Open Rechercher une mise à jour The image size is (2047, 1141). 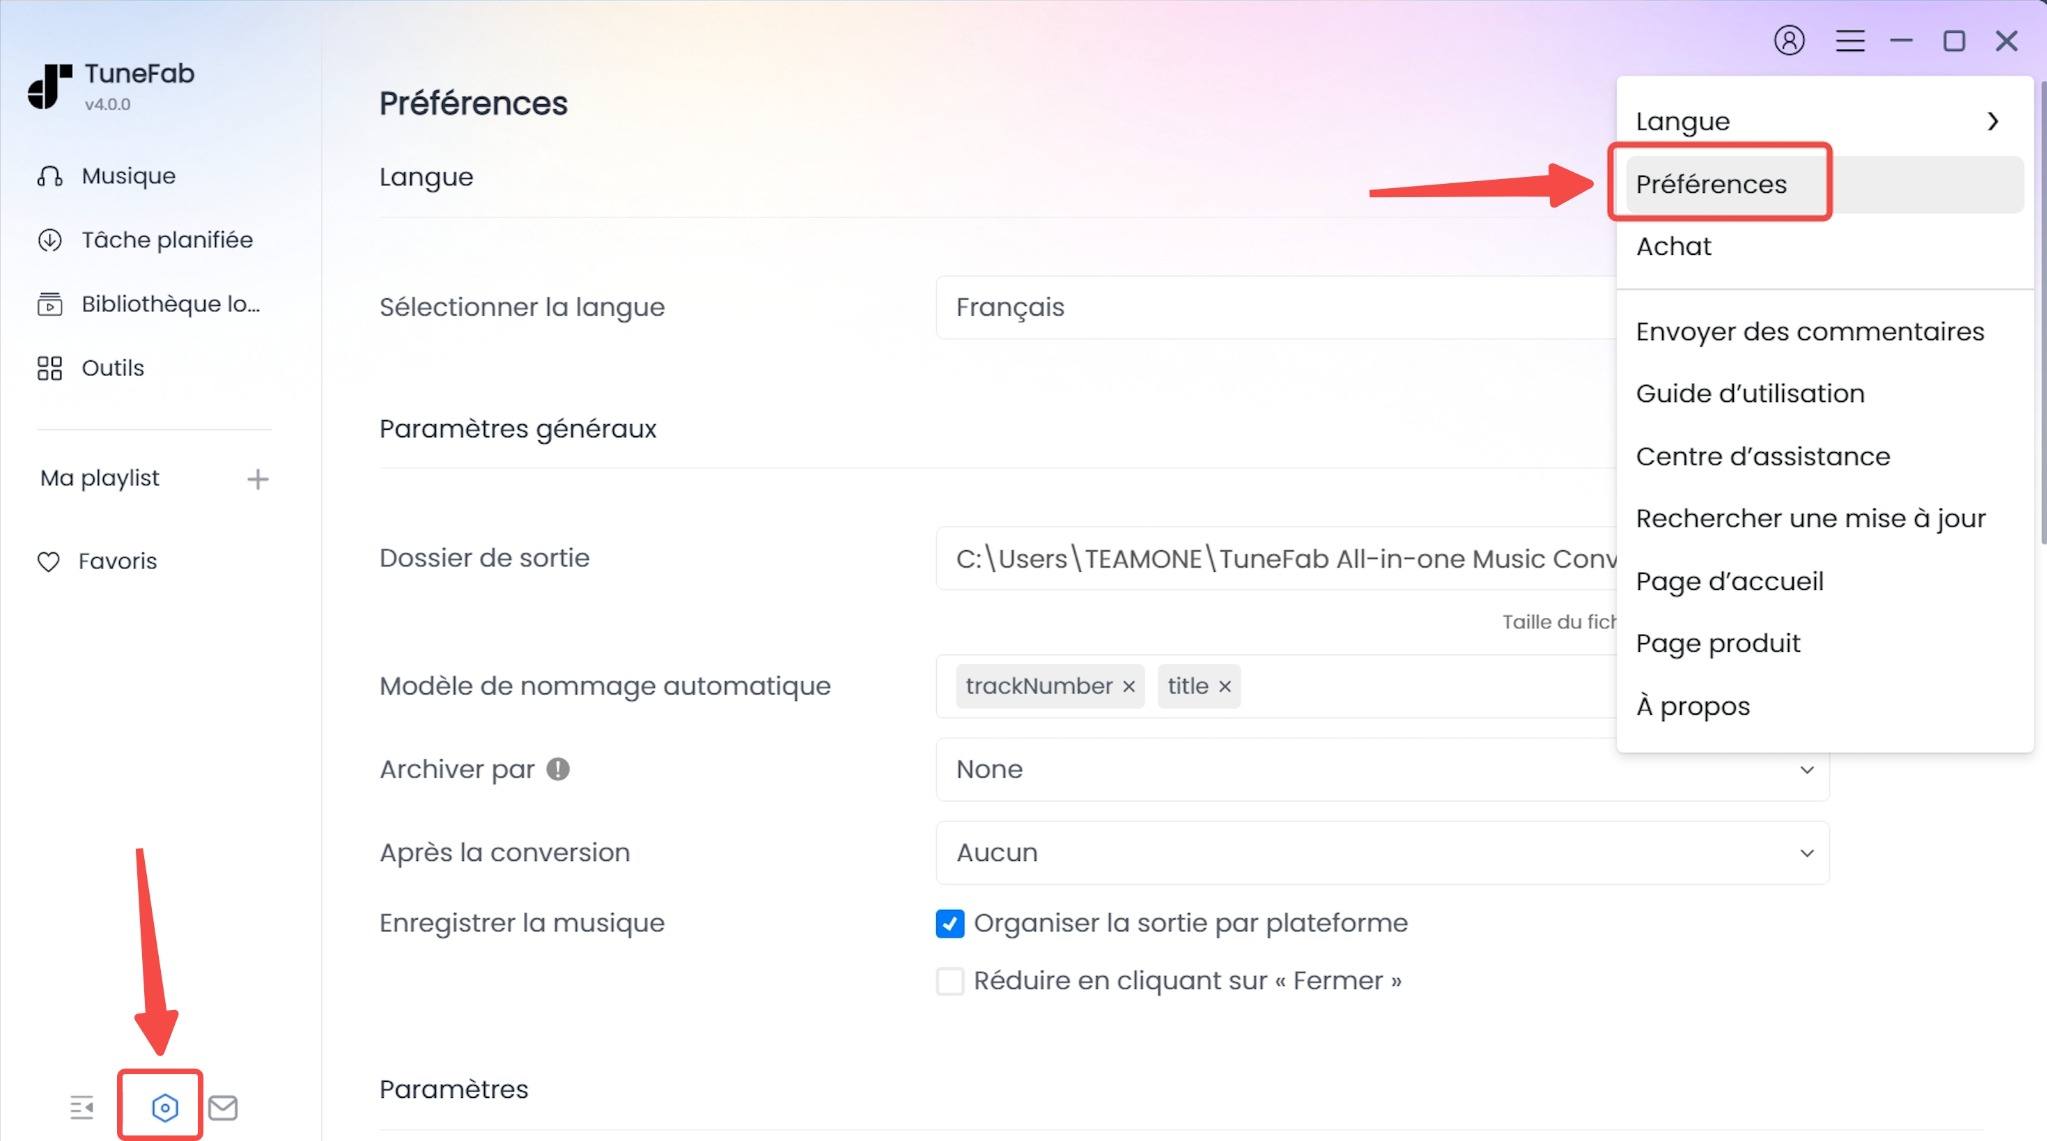(1811, 518)
